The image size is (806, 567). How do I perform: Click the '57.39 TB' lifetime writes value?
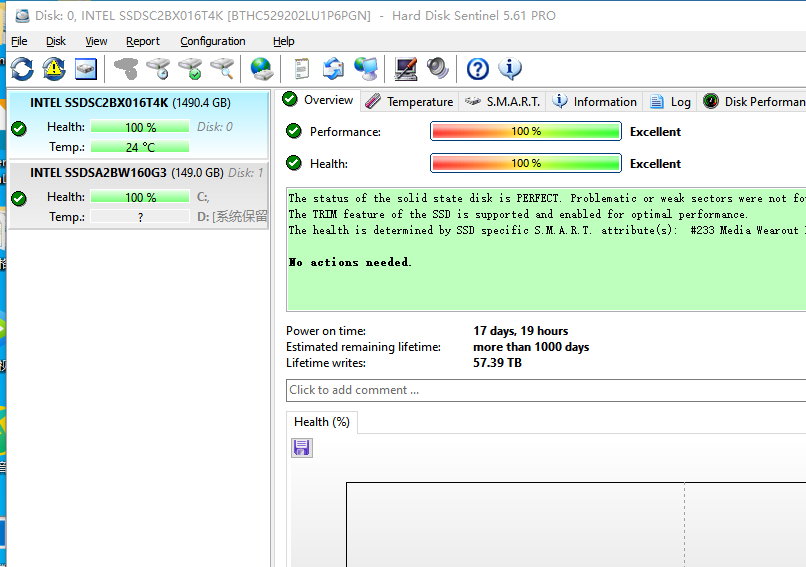tap(497, 363)
